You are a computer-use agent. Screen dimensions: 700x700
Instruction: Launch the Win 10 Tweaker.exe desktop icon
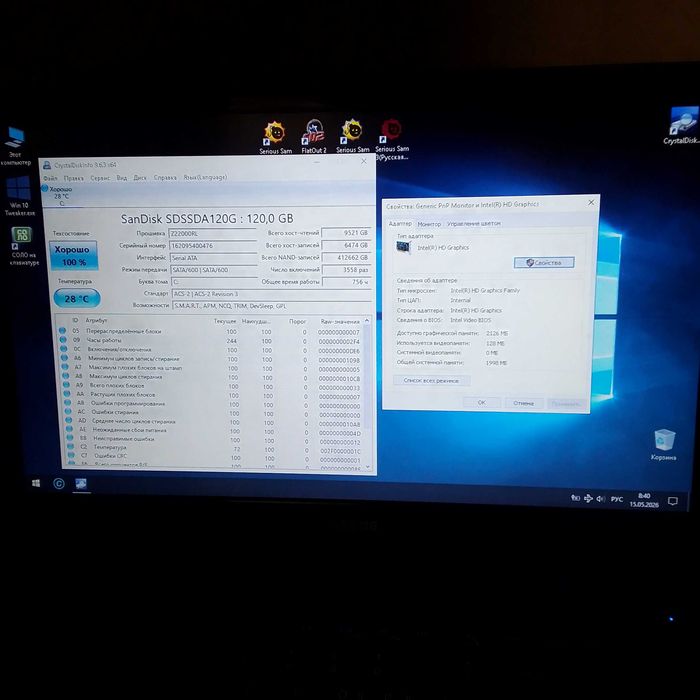tap(19, 196)
